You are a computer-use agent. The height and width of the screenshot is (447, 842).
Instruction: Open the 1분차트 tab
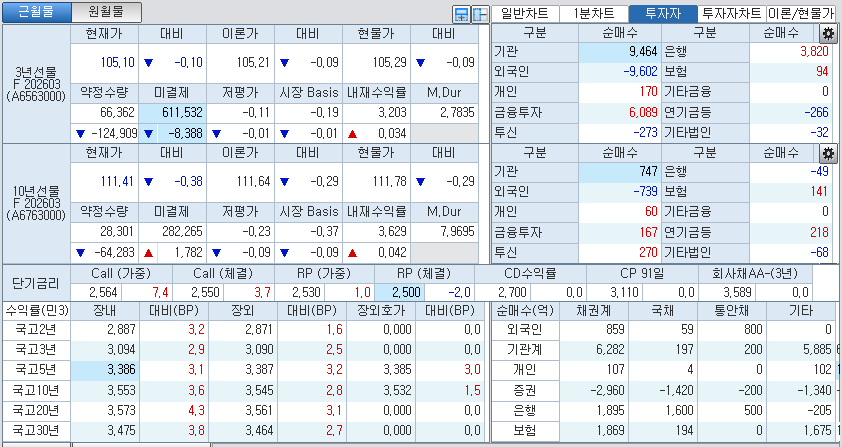[594, 13]
